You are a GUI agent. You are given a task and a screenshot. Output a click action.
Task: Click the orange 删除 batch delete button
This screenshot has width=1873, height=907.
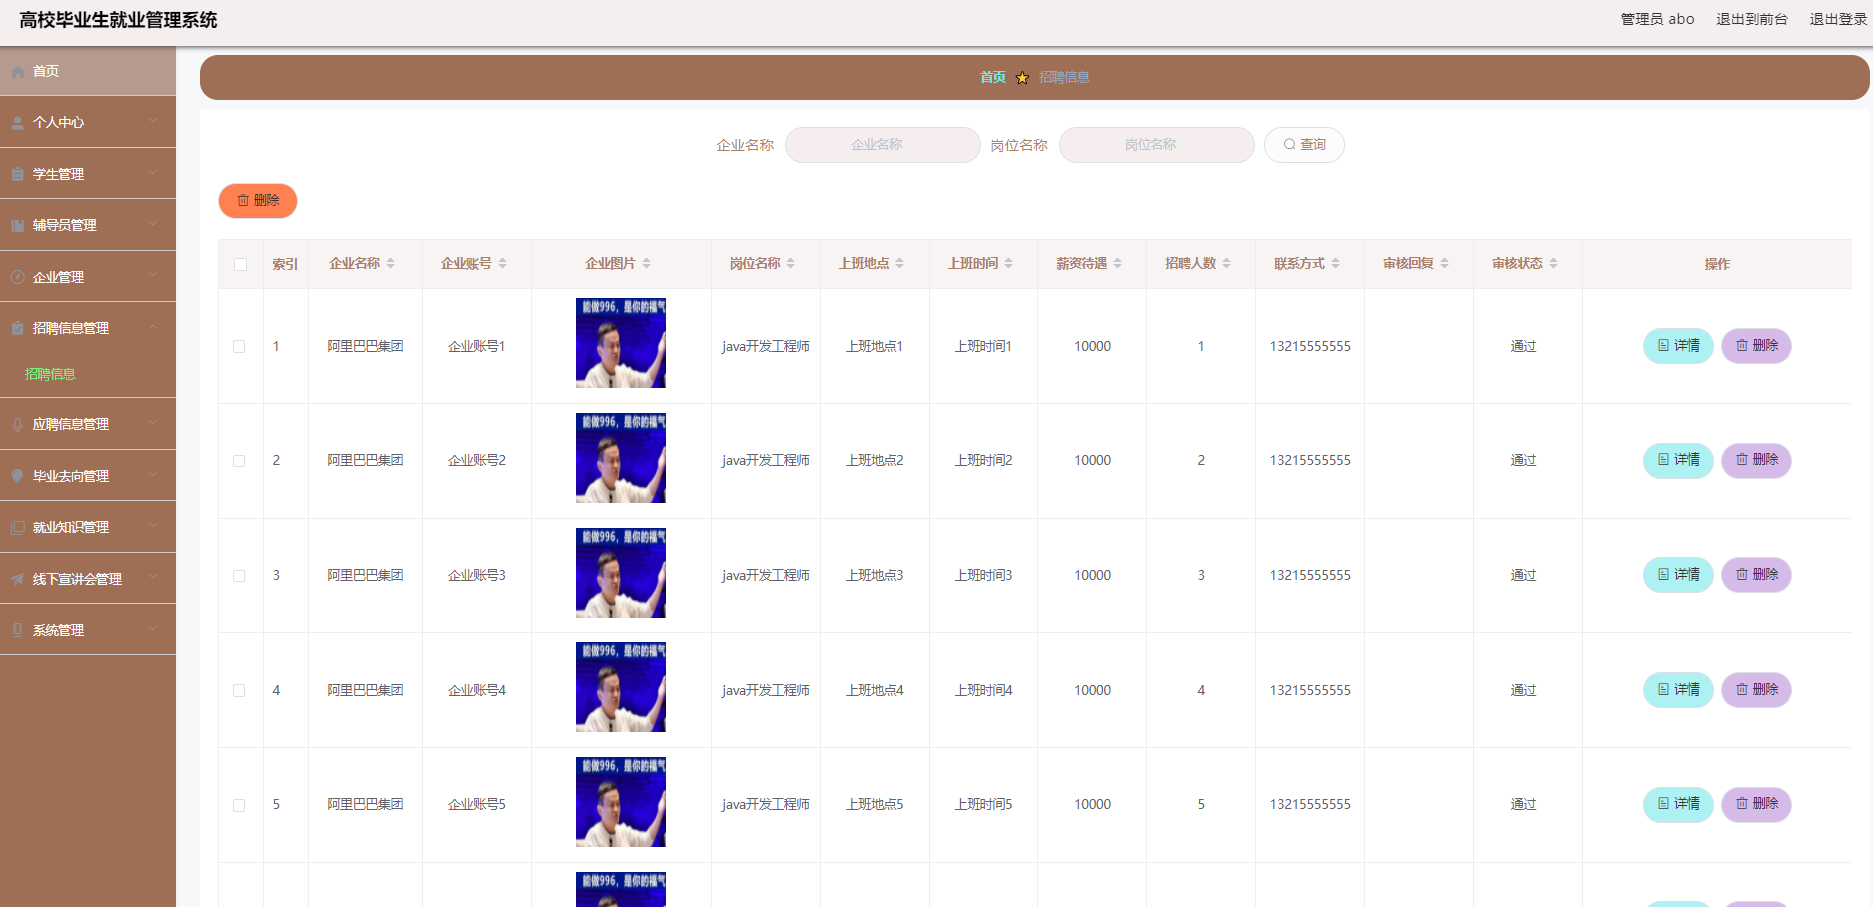click(x=258, y=201)
